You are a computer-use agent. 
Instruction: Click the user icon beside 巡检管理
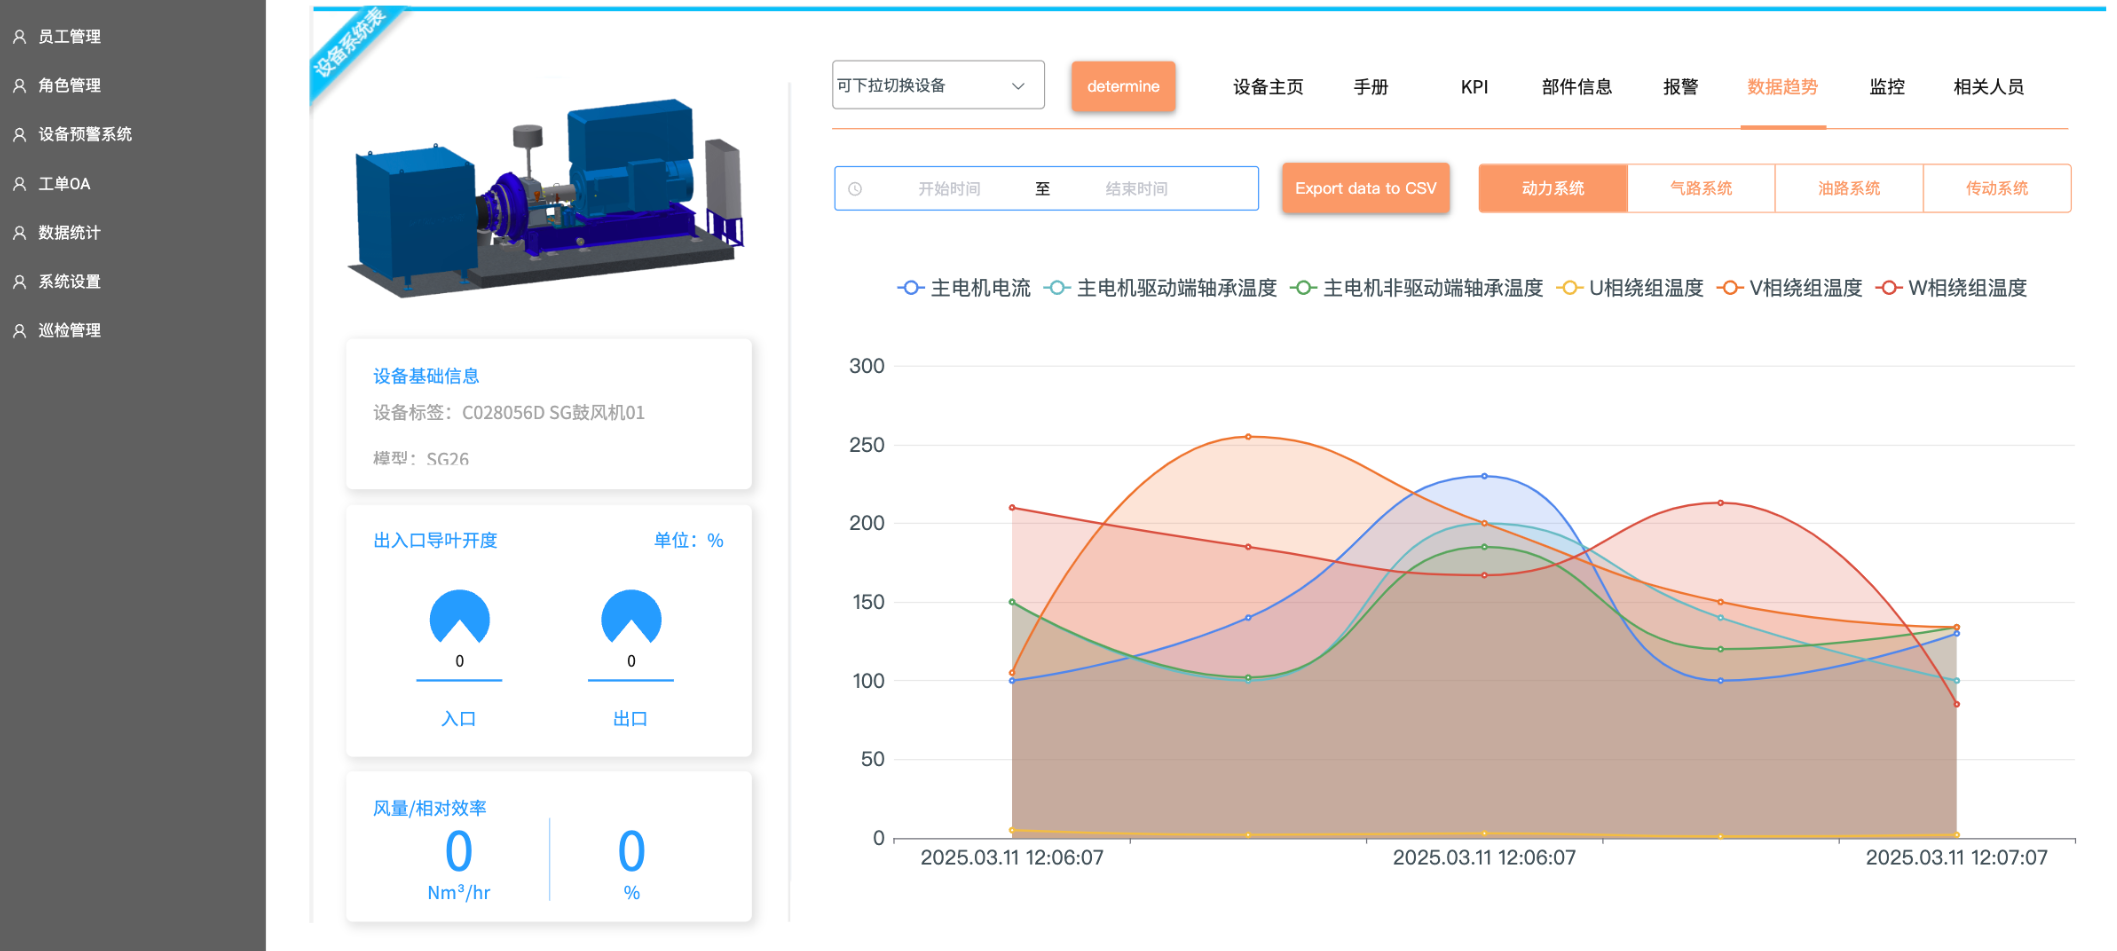(x=19, y=331)
